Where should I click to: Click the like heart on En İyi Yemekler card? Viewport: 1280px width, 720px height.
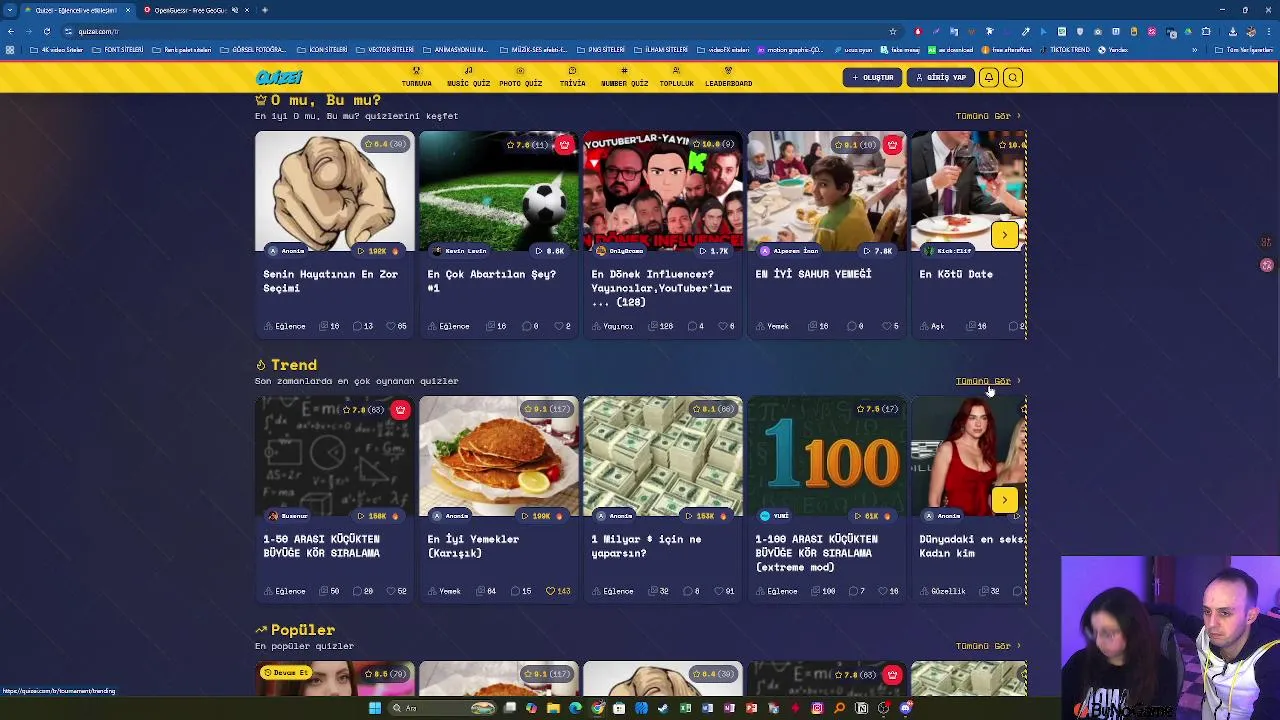(558, 591)
